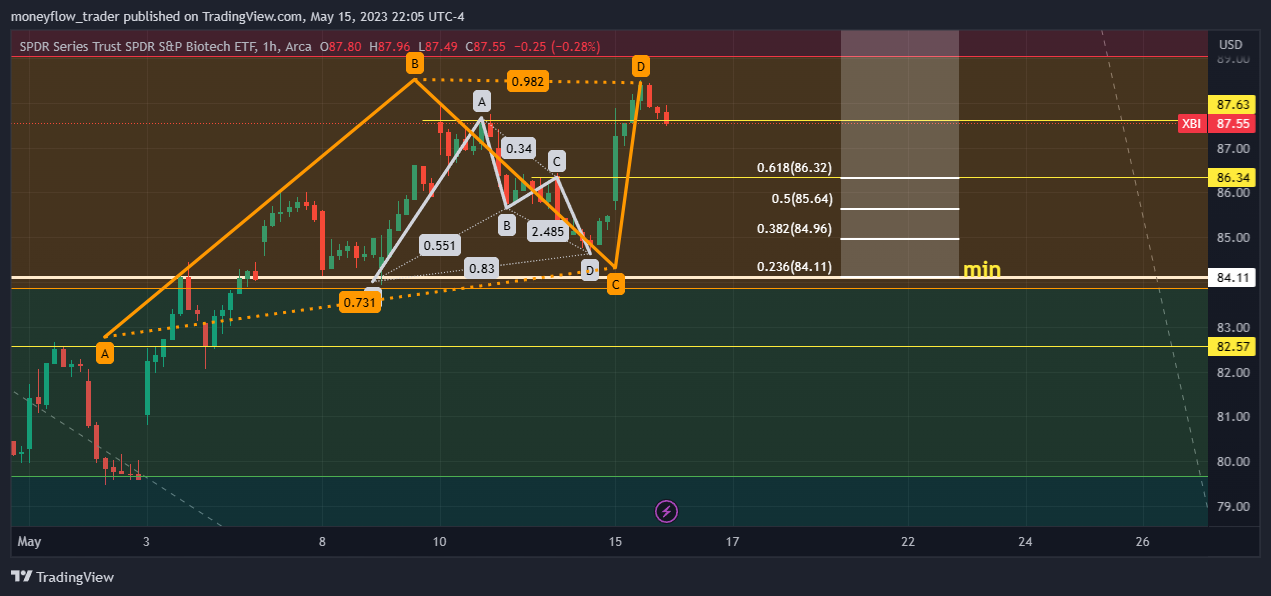The width and height of the screenshot is (1271, 596).
Task: Select the white C pattern point label
Action: (557, 160)
